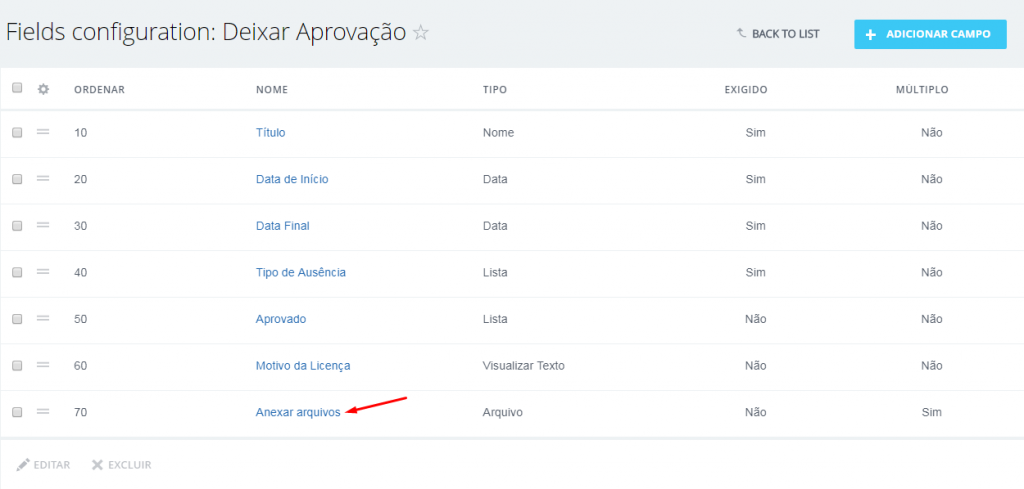Viewport: 1024px width, 489px height.
Task: Tick the Tipo de Ausência checkbox
Action: click(x=18, y=272)
